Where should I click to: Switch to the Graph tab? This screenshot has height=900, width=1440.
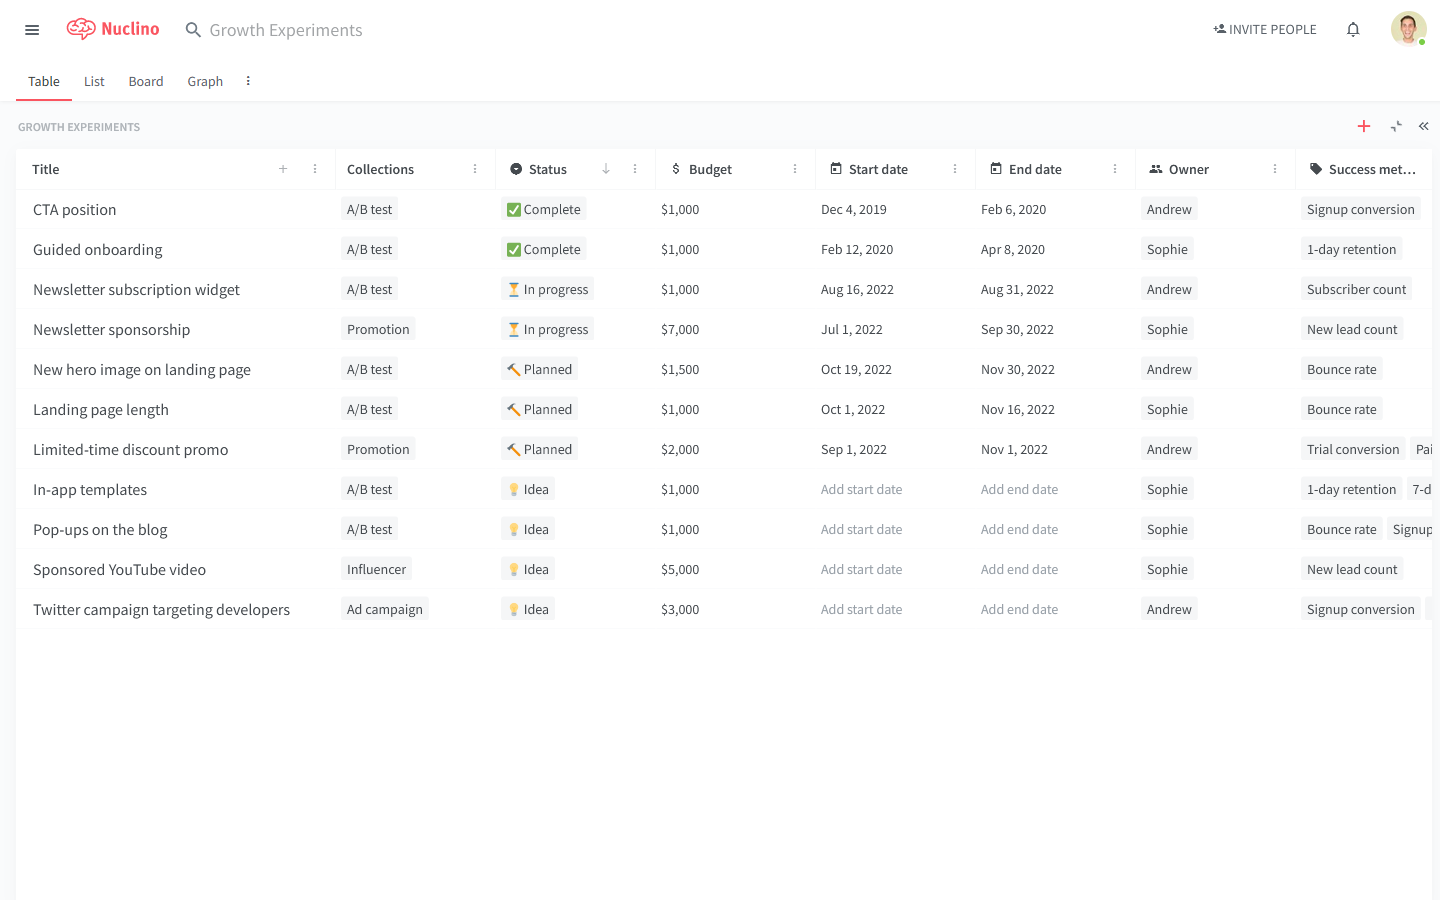(x=205, y=81)
